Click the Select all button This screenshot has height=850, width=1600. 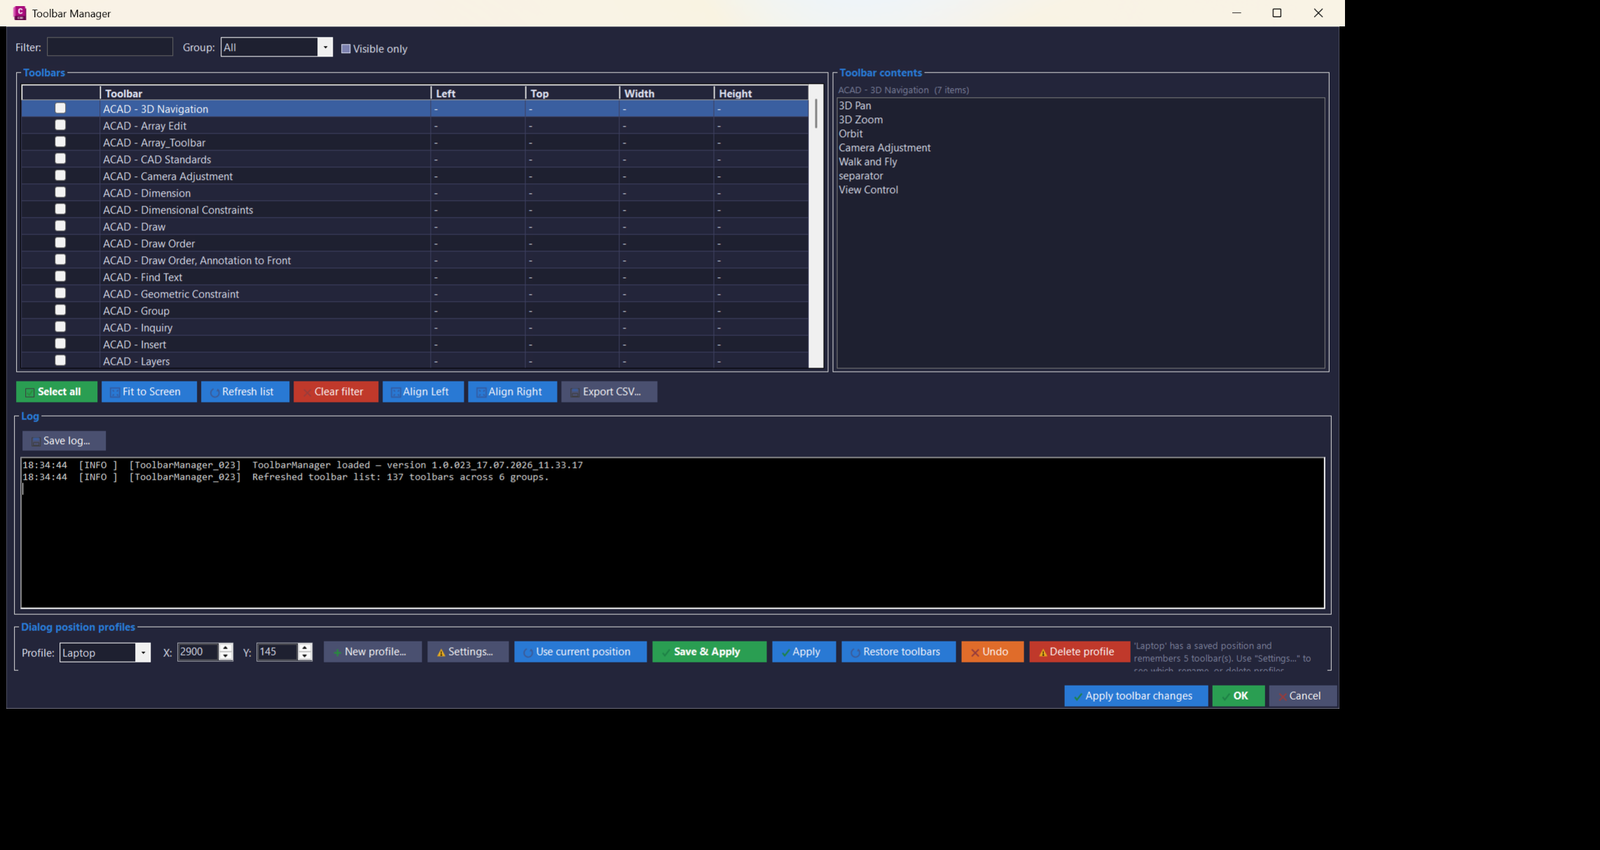57,392
